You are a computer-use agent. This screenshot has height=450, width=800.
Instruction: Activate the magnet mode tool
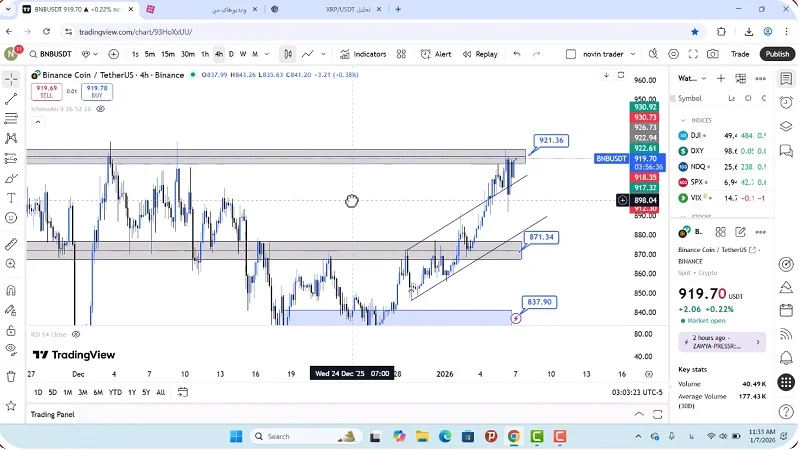11,290
